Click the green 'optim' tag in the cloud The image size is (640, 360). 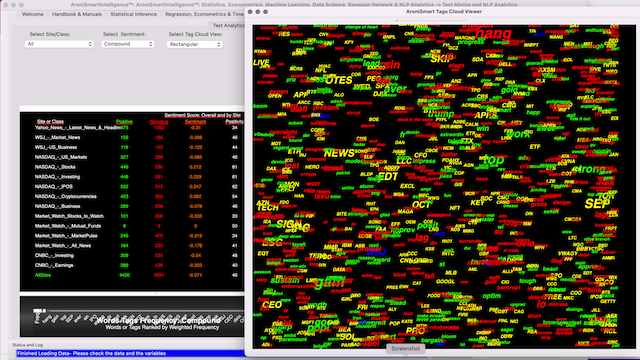[x=491, y=296]
